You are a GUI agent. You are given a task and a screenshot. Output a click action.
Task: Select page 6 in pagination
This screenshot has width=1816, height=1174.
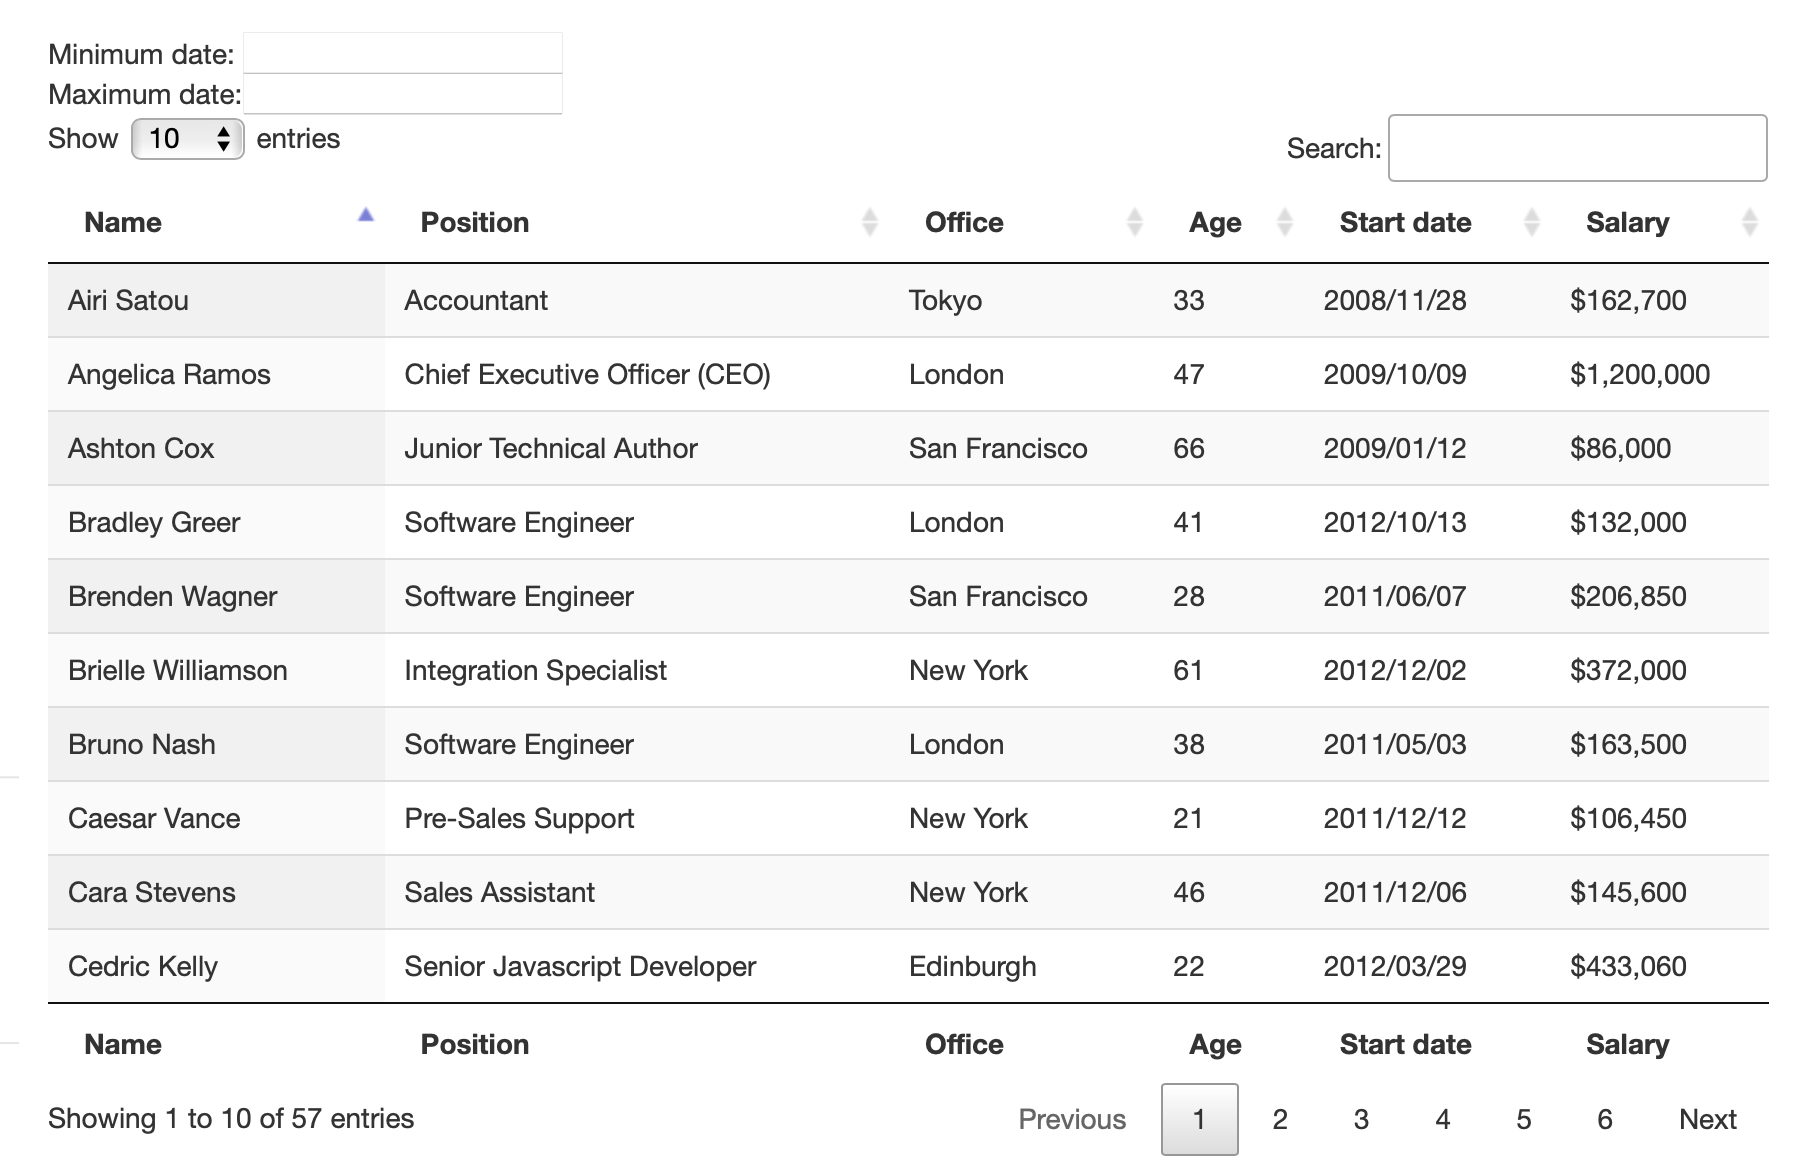click(1605, 1119)
